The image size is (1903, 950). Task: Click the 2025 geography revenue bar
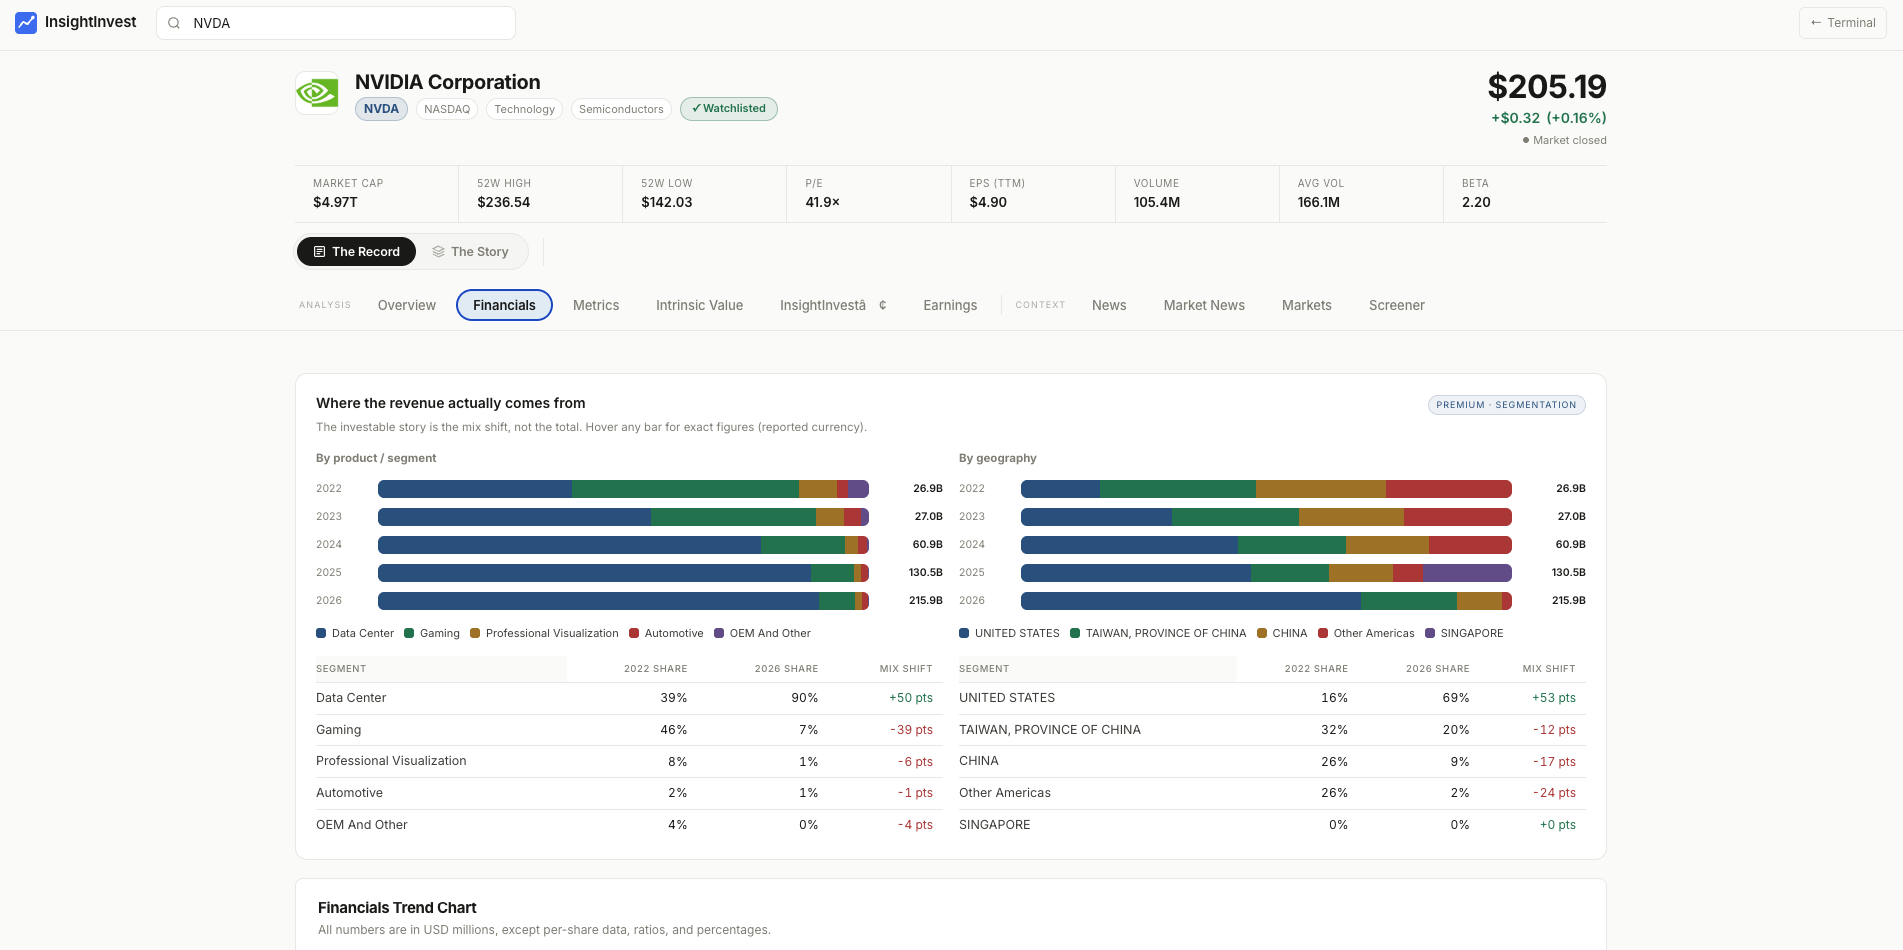(x=1266, y=573)
